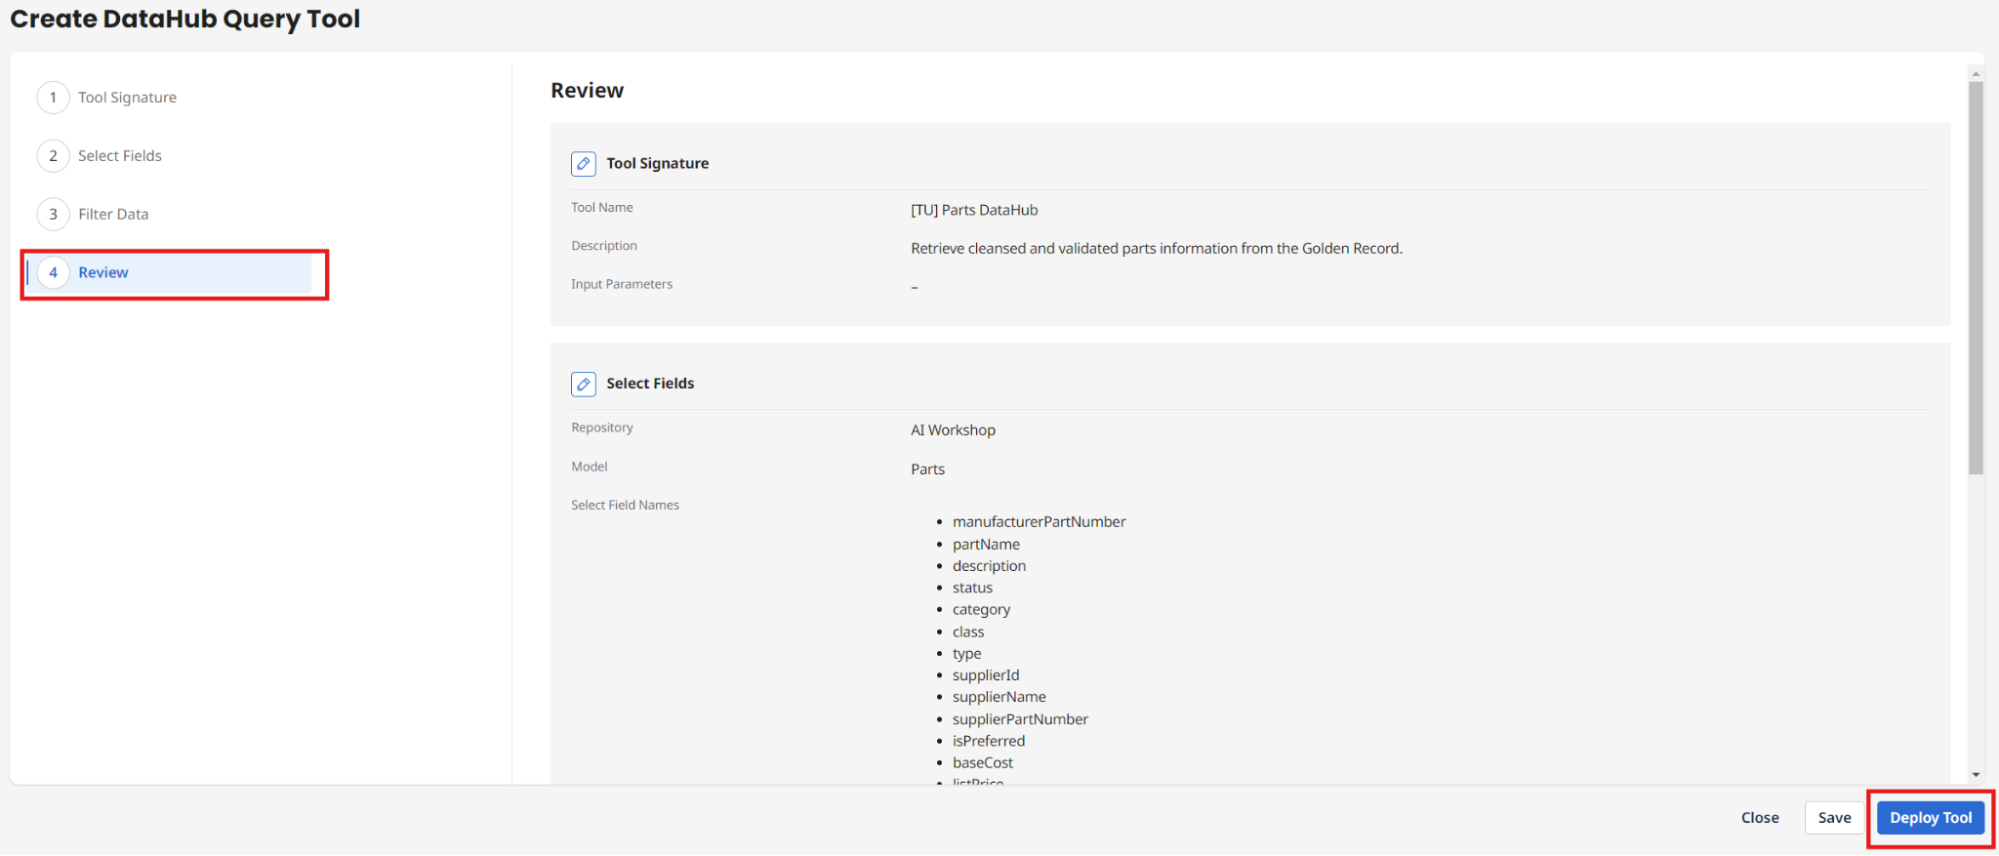1999x856 pixels.
Task: Click the Close button
Action: [1759, 818]
